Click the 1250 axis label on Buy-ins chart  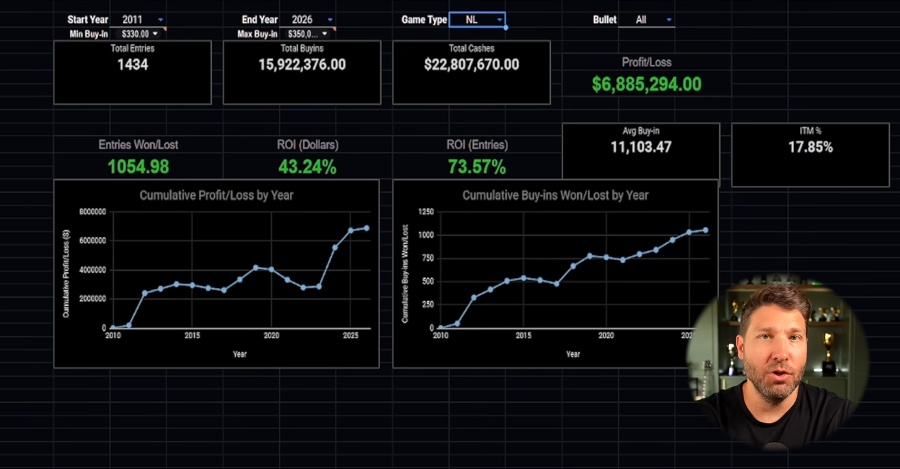pos(426,212)
